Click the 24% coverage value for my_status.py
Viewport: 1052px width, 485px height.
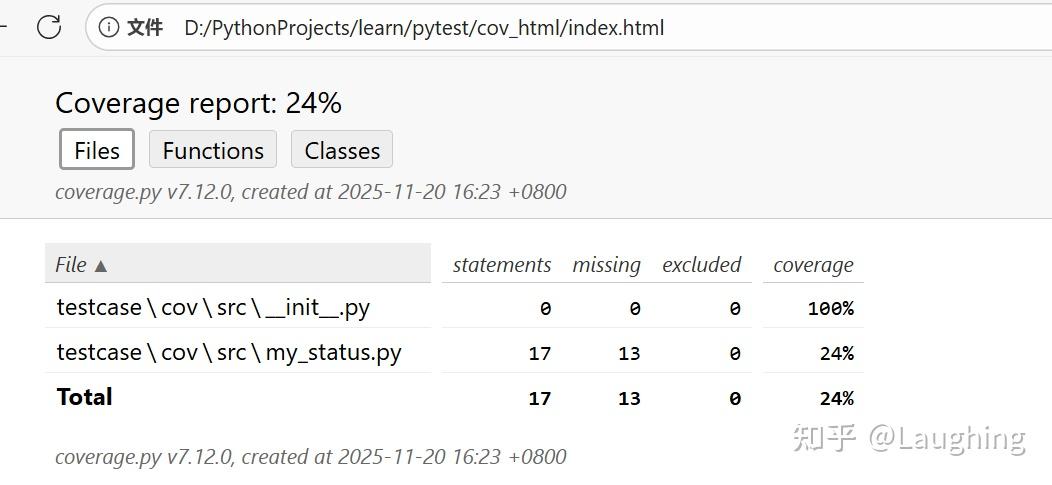pos(836,353)
